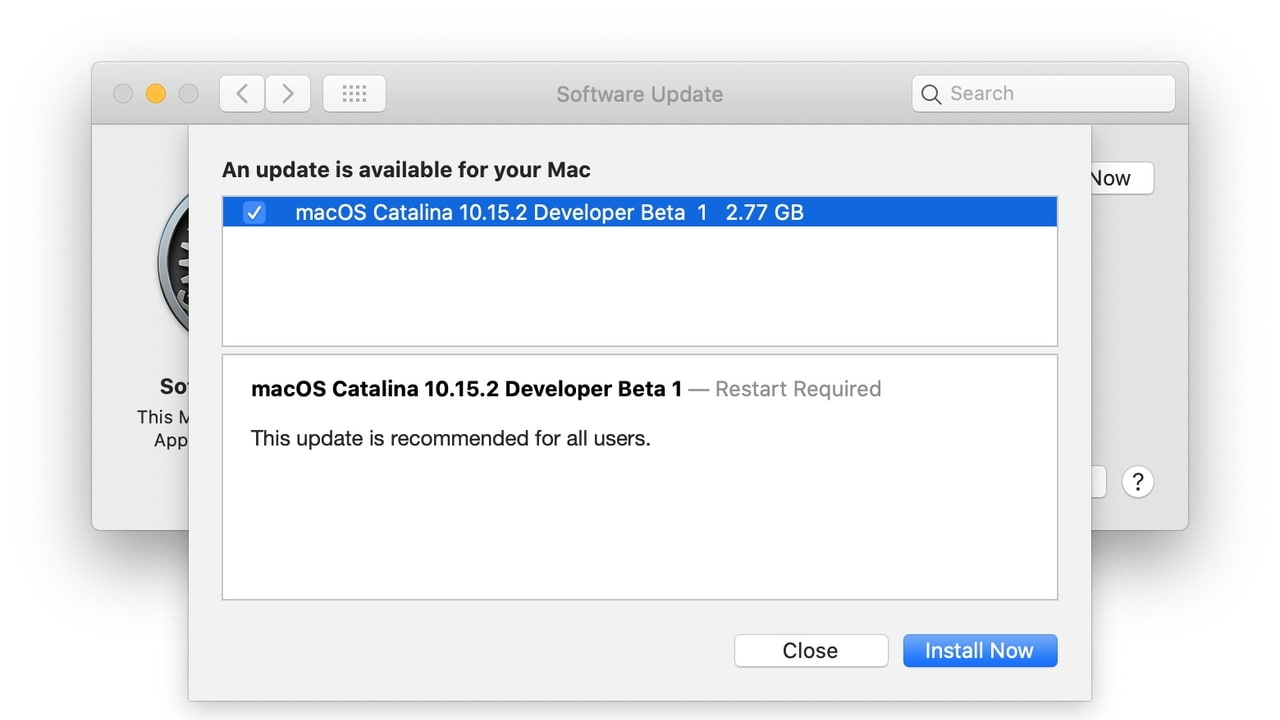Click the 'An update is available' heading
The image size is (1280, 720).
point(406,170)
